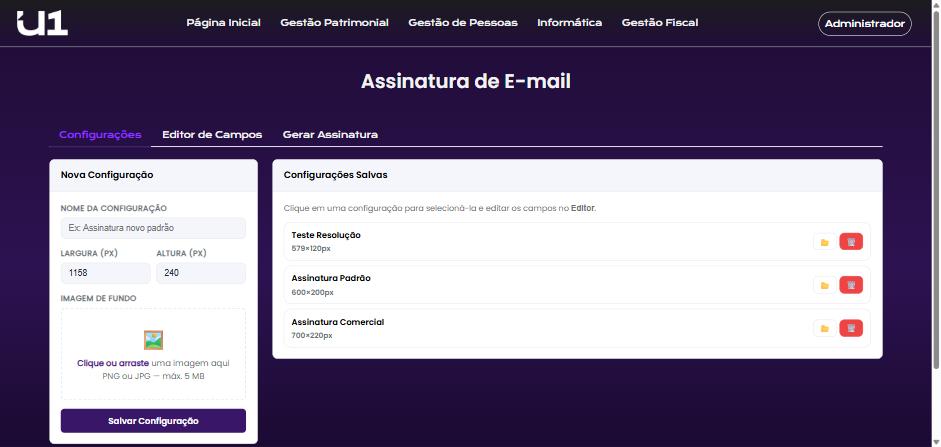Select Assinatura Padrão configuration
Screen dimensions: 941x447
577,285
